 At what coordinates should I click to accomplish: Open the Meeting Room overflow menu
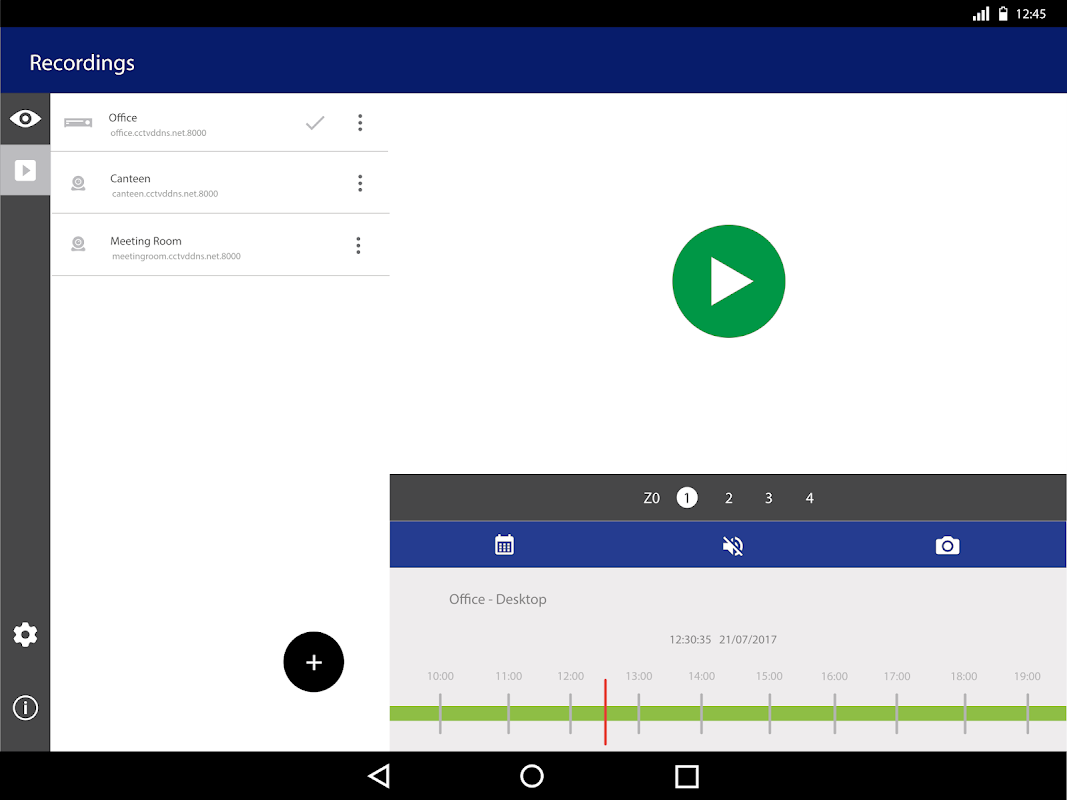click(359, 246)
